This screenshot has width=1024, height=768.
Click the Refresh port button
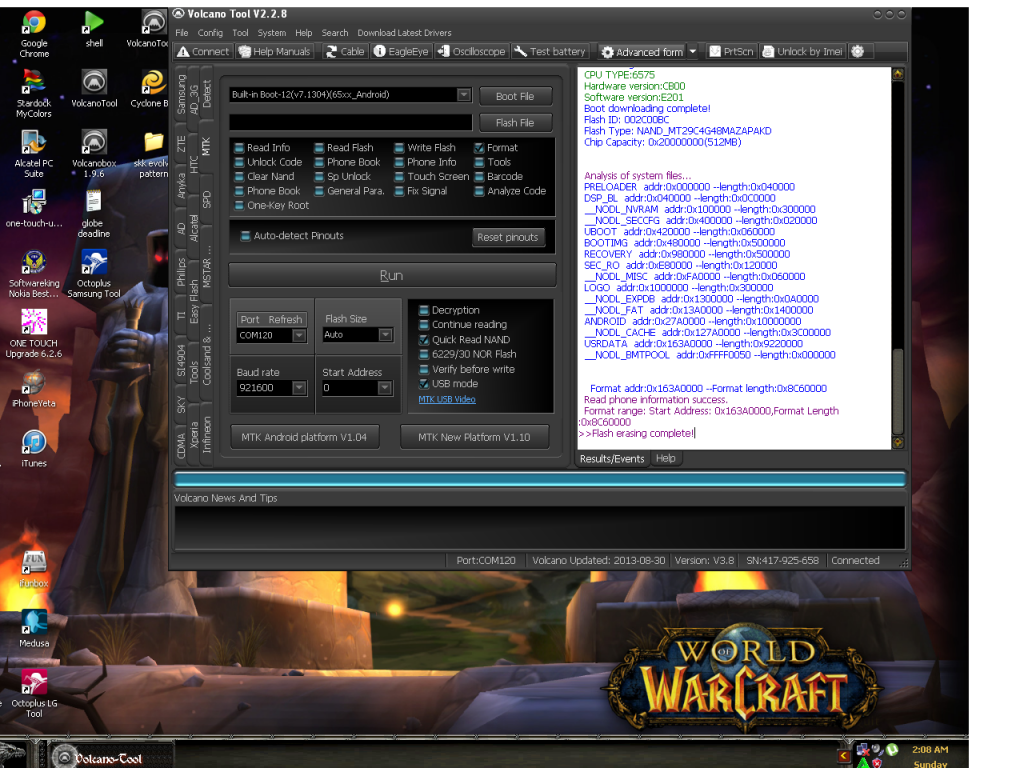(285, 319)
